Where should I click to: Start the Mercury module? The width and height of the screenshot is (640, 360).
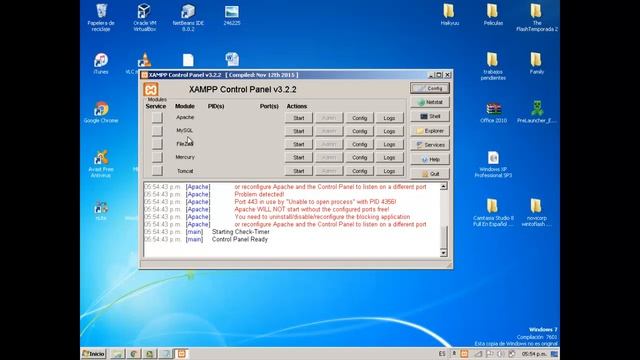[x=299, y=157]
